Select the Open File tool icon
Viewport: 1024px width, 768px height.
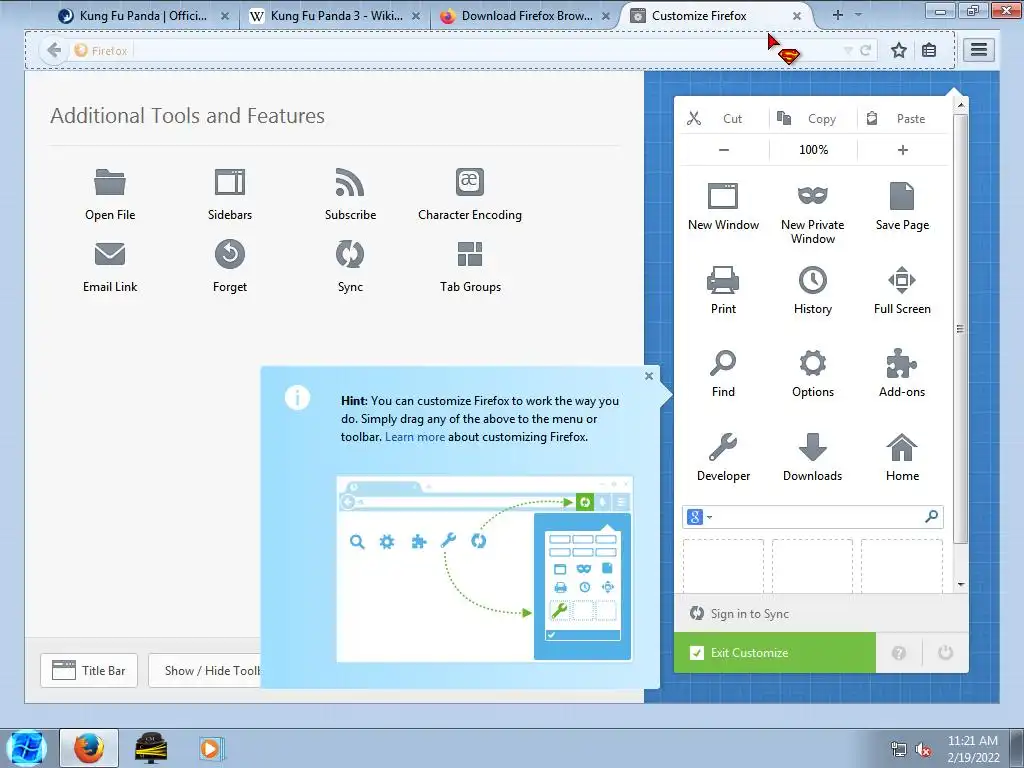[110, 182]
